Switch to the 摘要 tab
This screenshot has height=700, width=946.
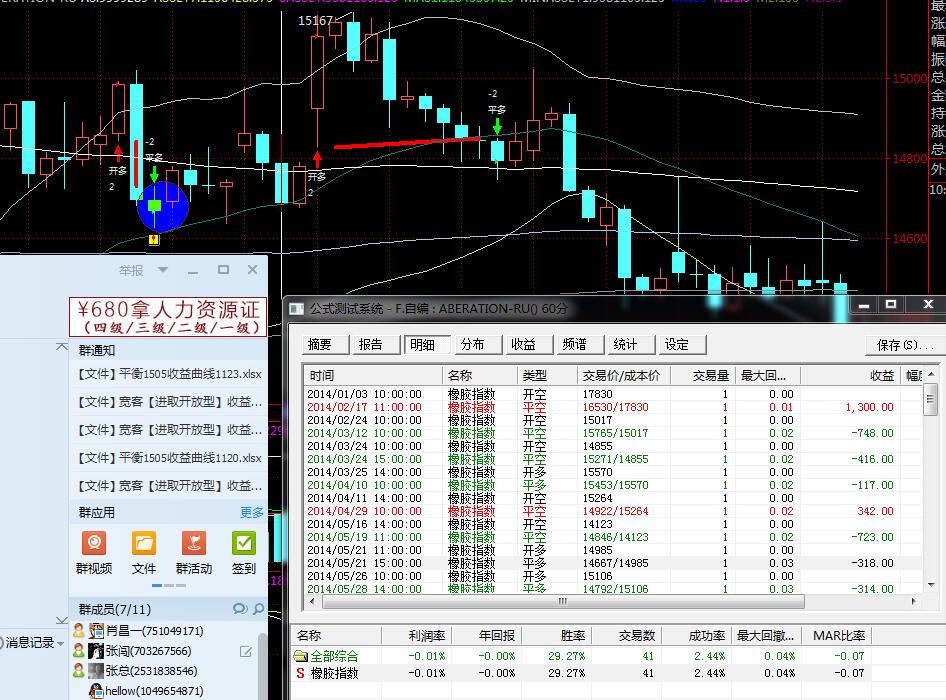[x=320, y=344]
